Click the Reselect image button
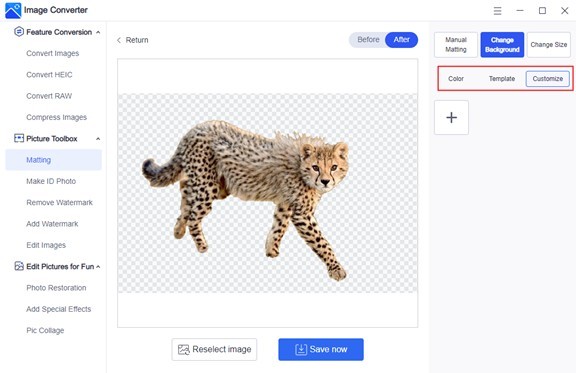The image size is (576, 373). [214, 349]
